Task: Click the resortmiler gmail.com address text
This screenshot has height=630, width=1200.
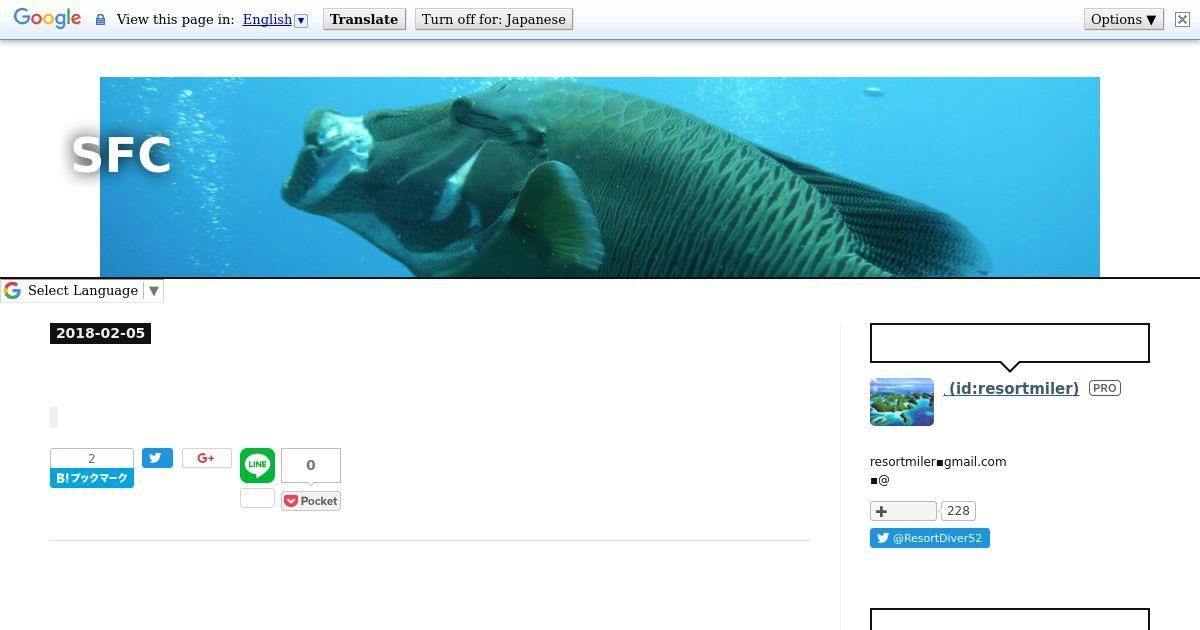Action: 938,462
